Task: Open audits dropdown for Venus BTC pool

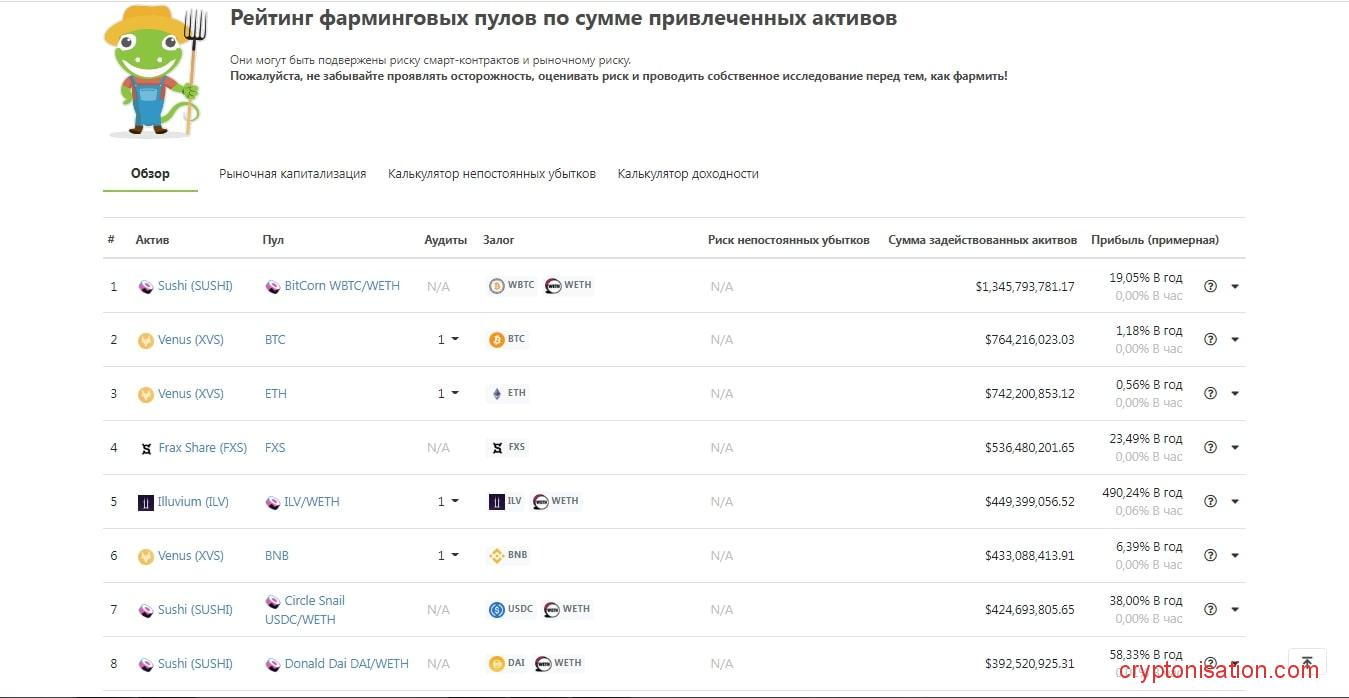Action: pos(448,340)
